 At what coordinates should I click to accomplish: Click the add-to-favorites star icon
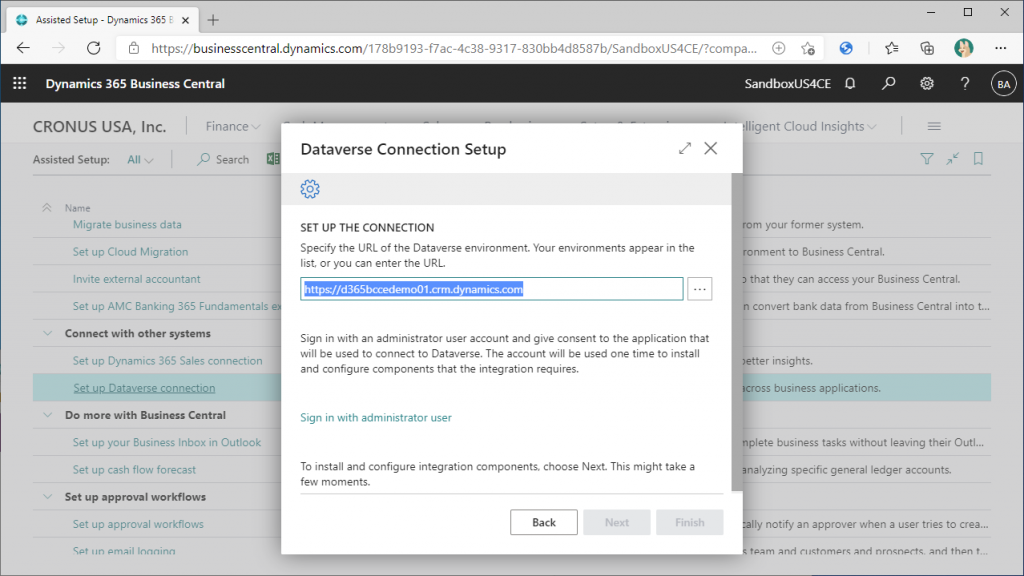(x=808, y=48)
